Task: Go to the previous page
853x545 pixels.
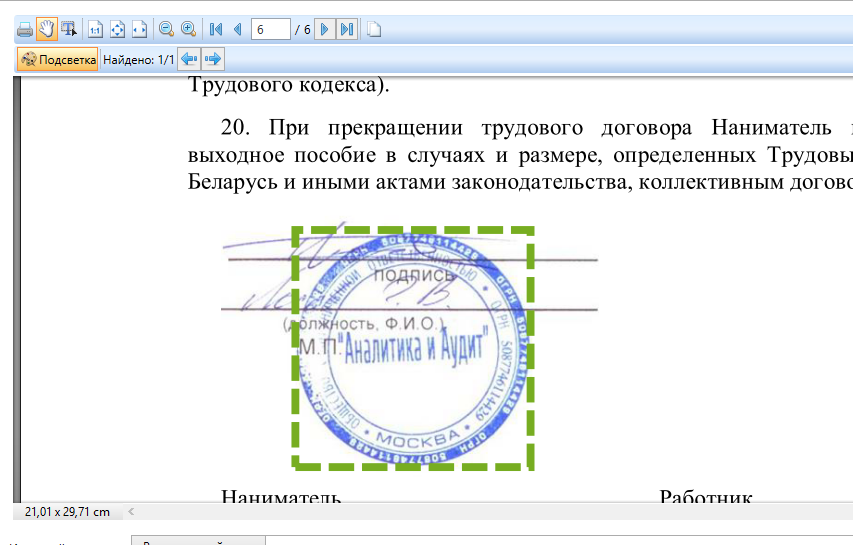Action: coord(237,29)
